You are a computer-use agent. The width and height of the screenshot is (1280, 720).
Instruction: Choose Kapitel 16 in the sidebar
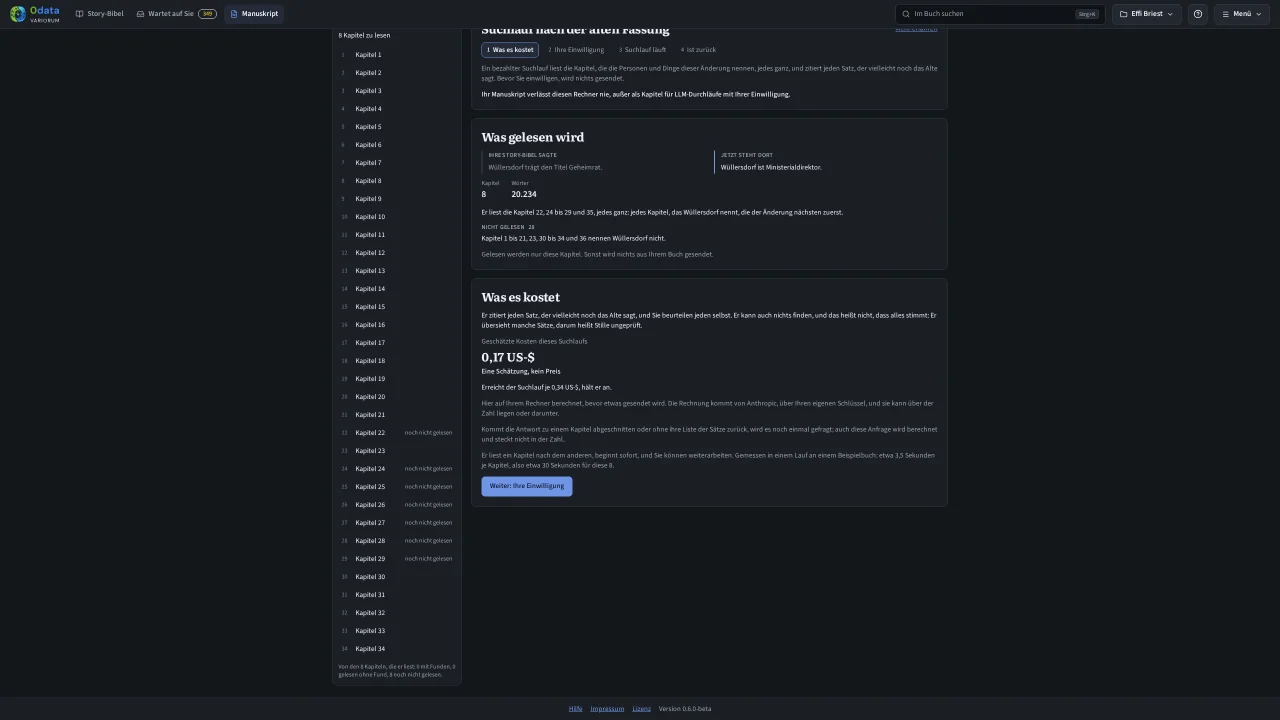coord(397,325)
